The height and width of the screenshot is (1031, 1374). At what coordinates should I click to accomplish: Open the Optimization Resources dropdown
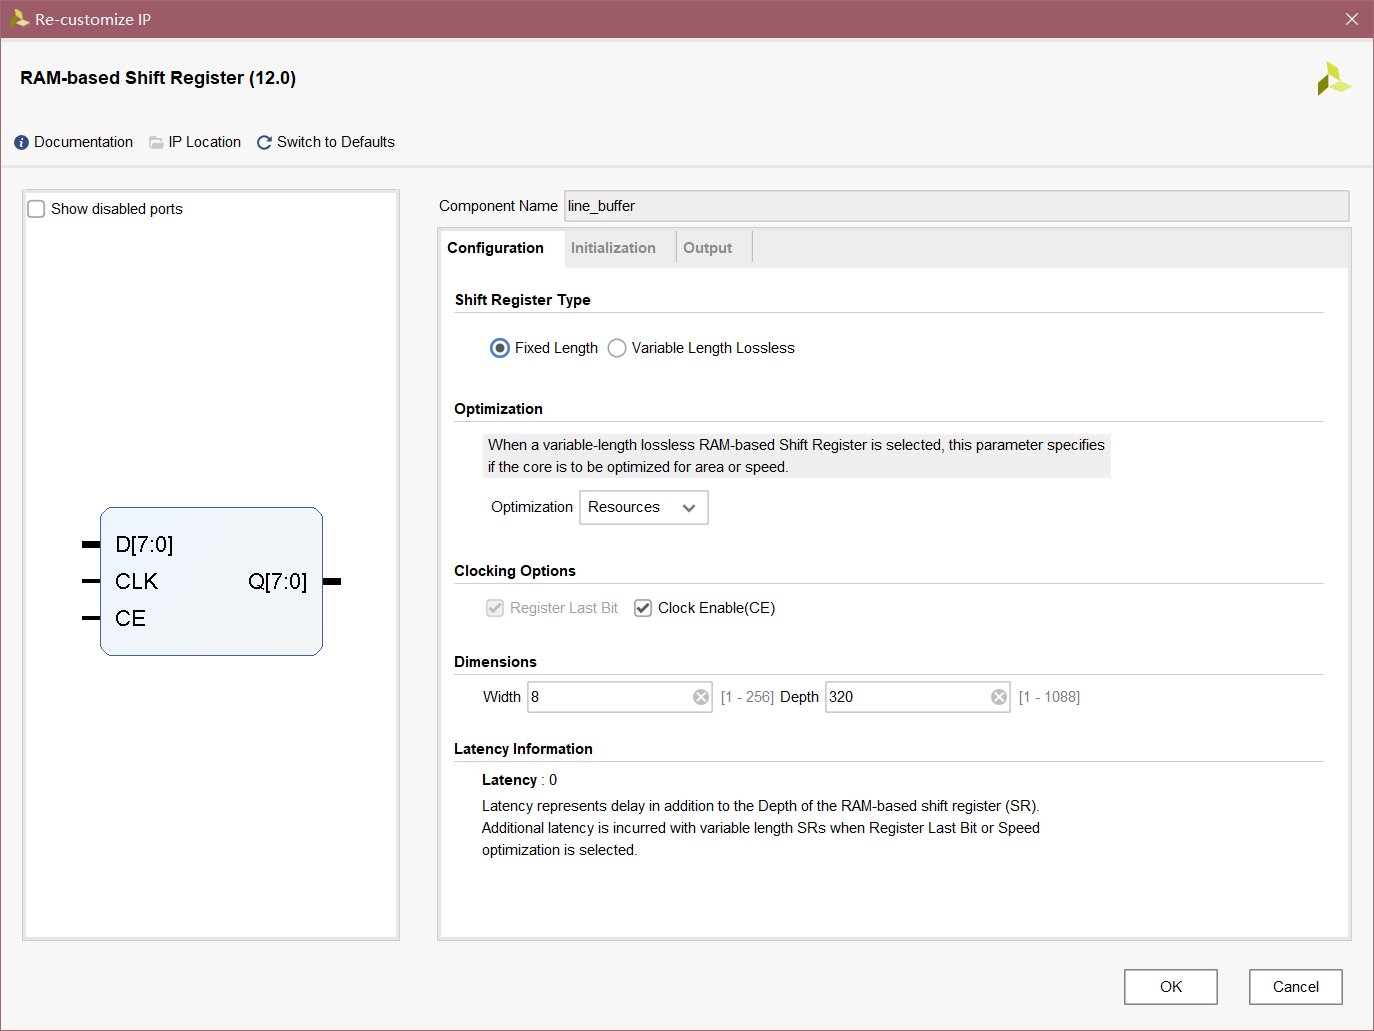click(x=644, y=507)
